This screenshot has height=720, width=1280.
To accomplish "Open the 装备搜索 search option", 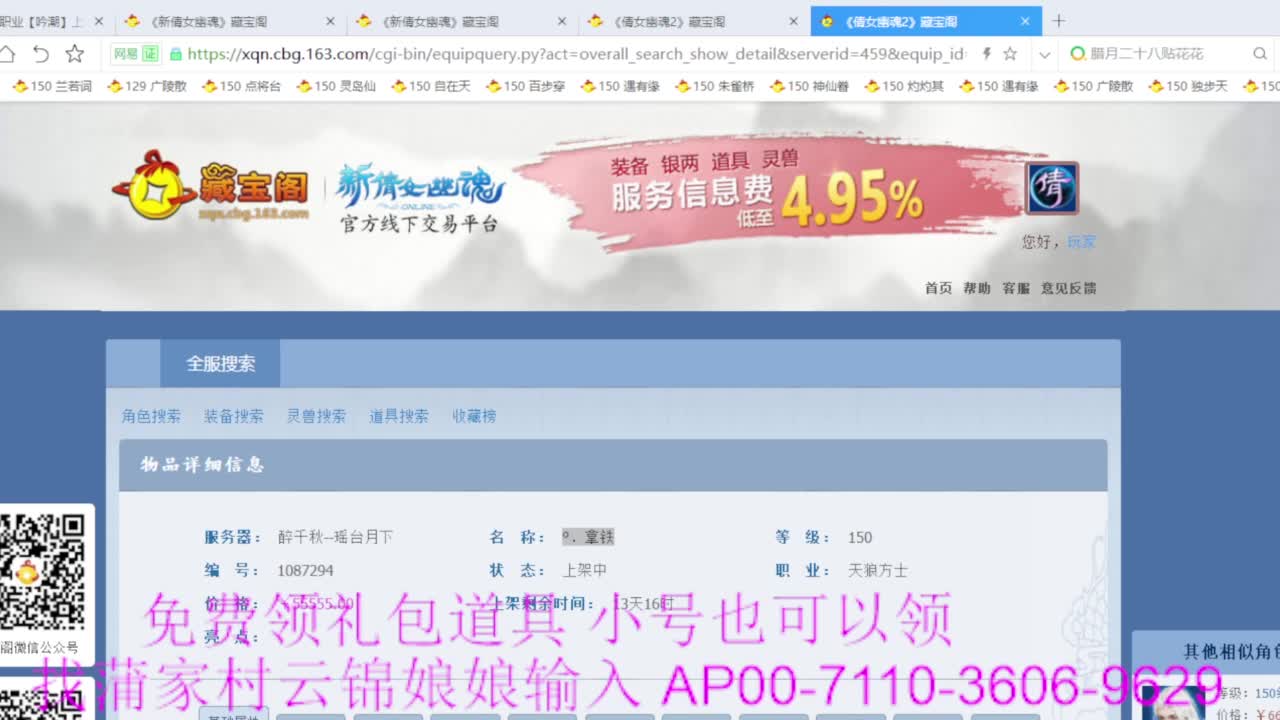I will click(x=232, y=416).
